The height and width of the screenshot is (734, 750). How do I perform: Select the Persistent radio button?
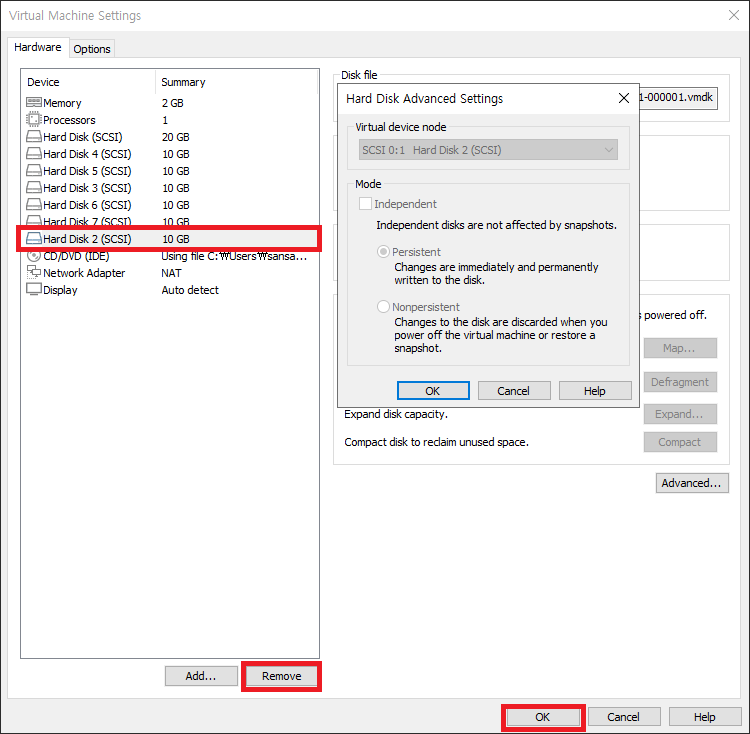tap(383, 252)
